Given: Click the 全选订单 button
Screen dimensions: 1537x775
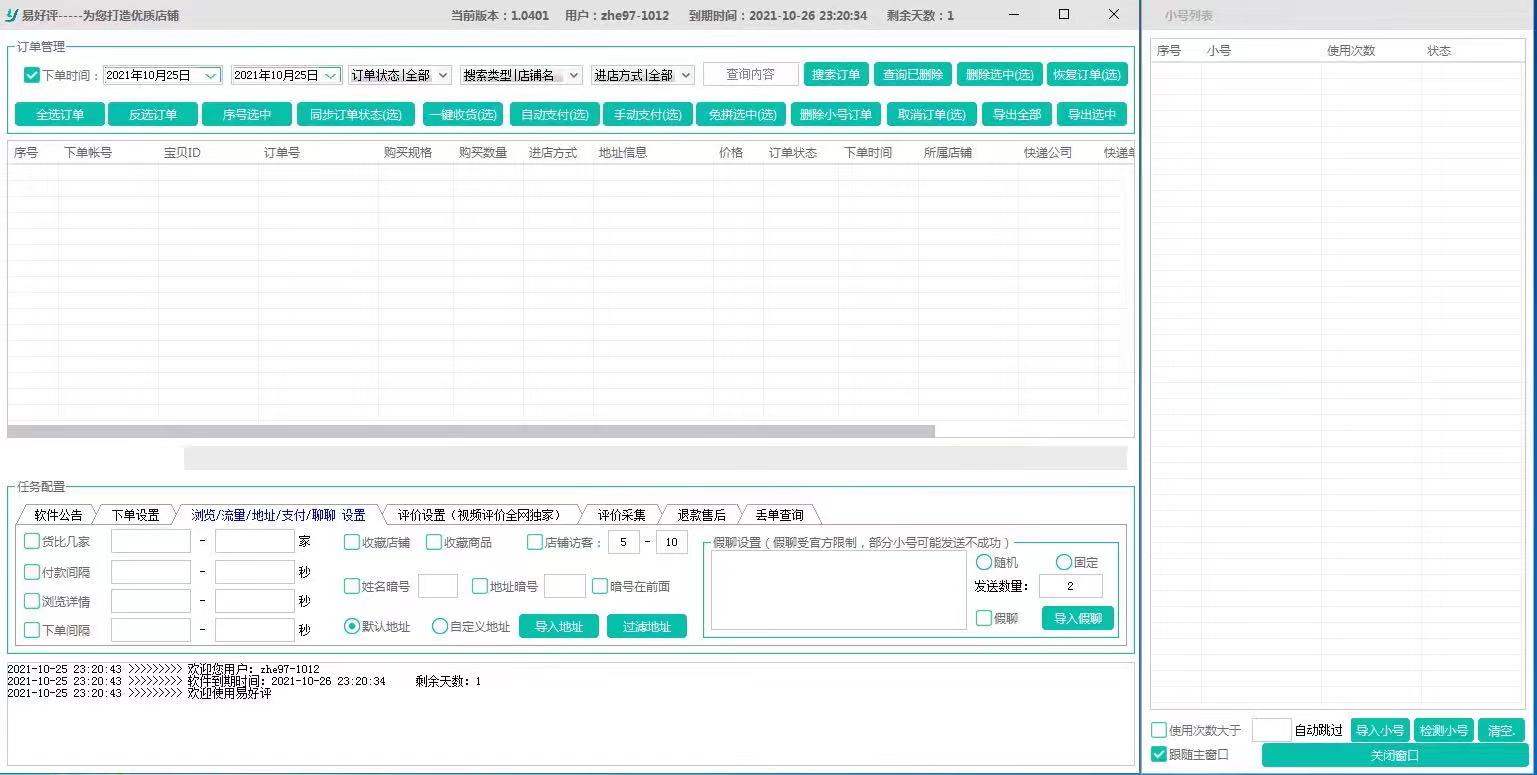Looking at the screenshot, I should 60,114.
